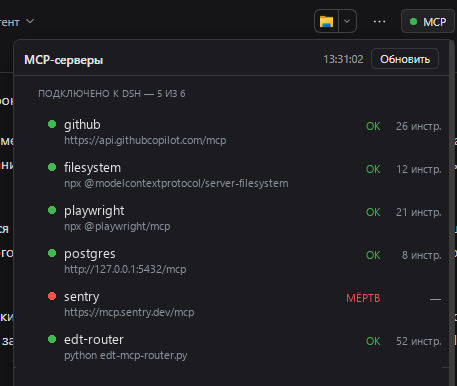Click the green status dot for github

tap(52, 124)
